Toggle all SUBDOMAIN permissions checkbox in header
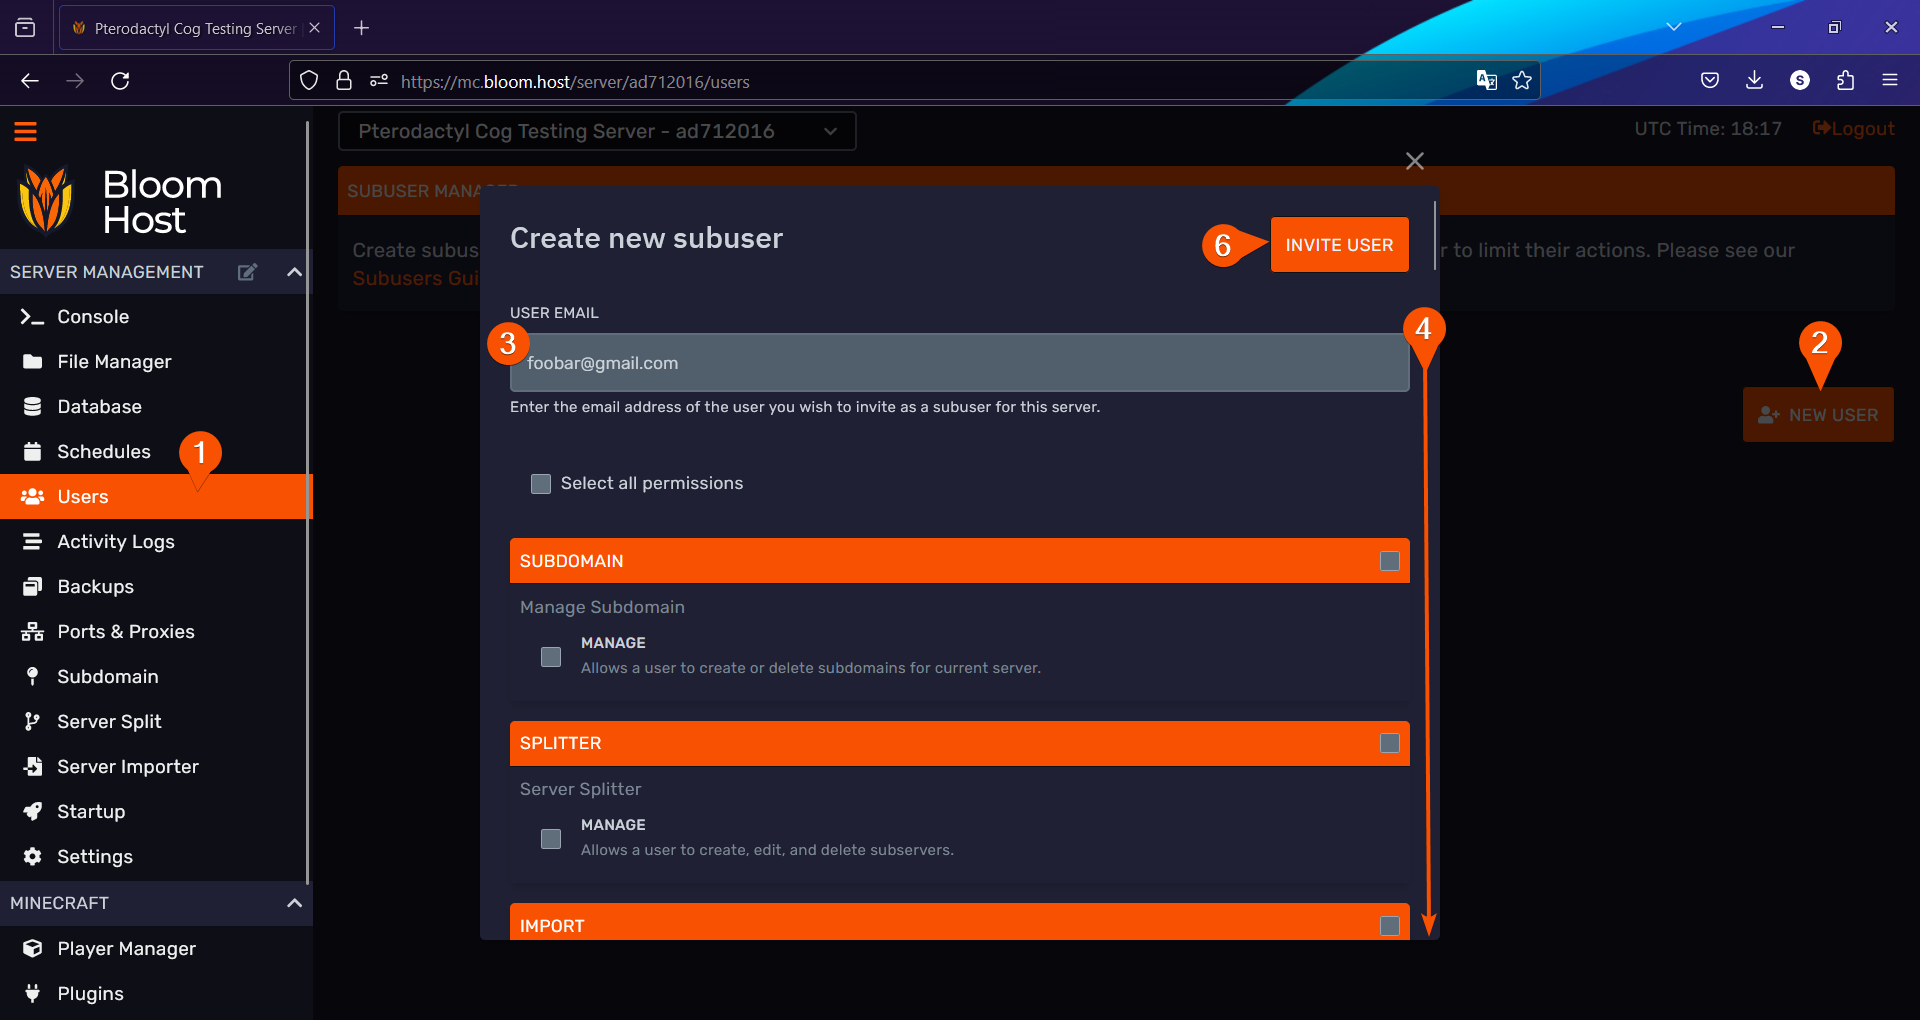The width and height of the screenshot is (1920, 1020). pos(1389,561)
